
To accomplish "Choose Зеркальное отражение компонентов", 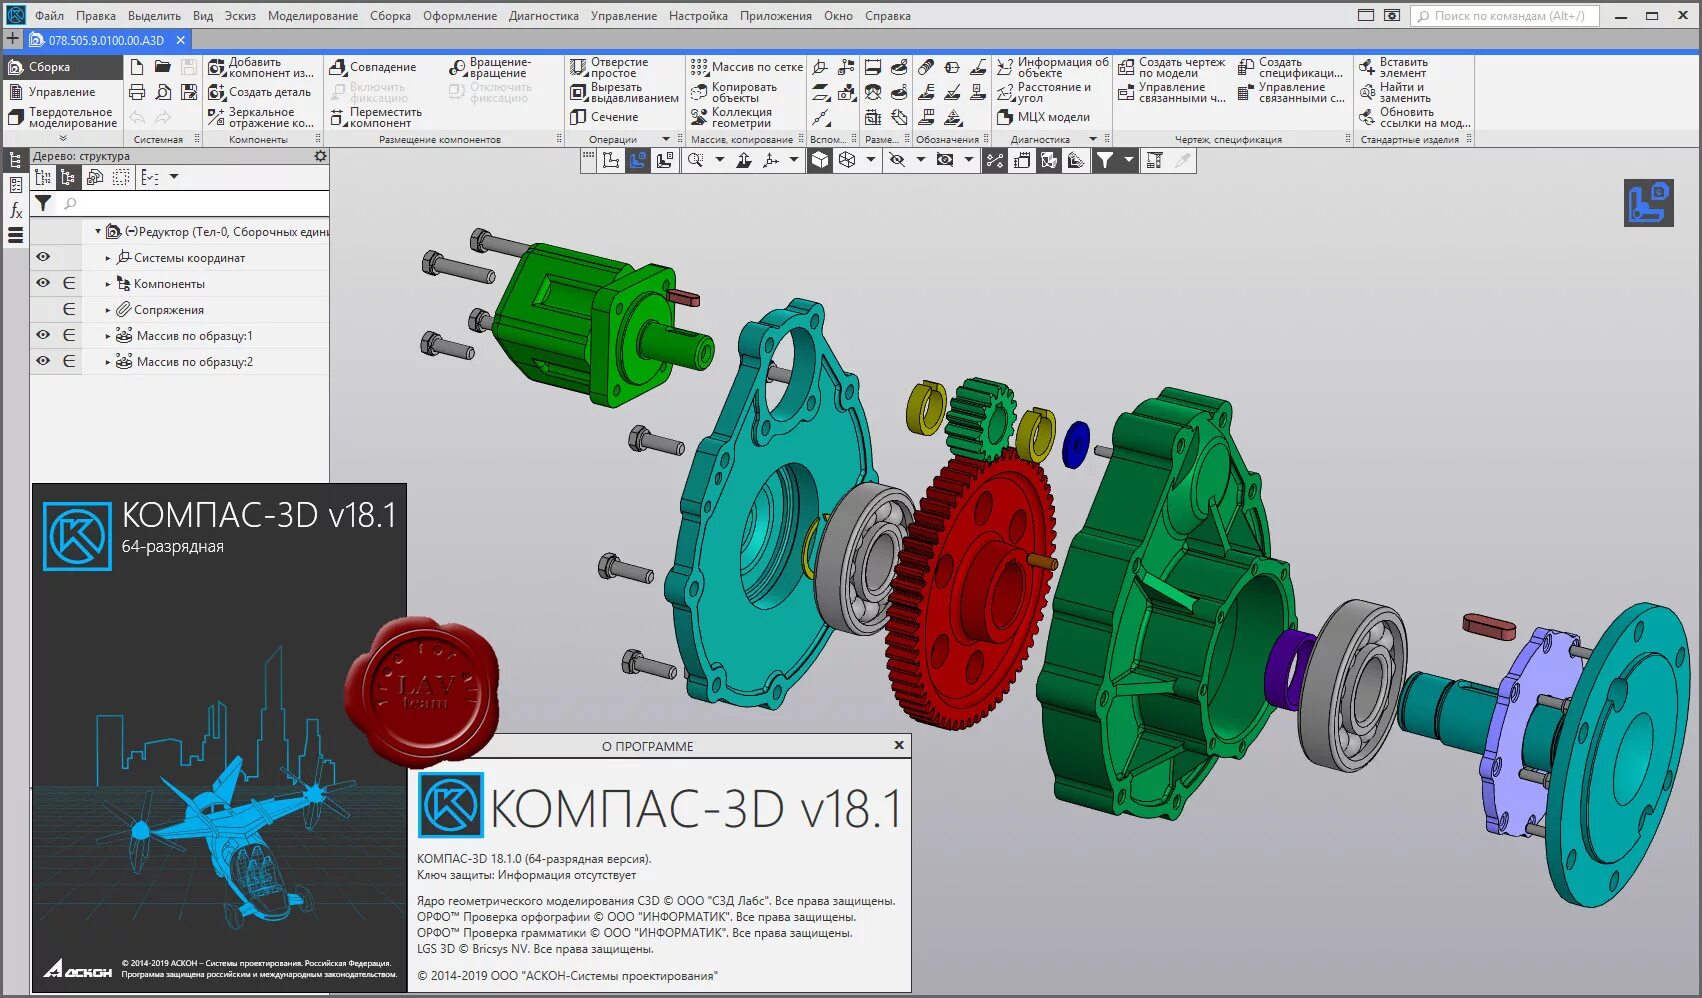I will (x=261, y=118).
